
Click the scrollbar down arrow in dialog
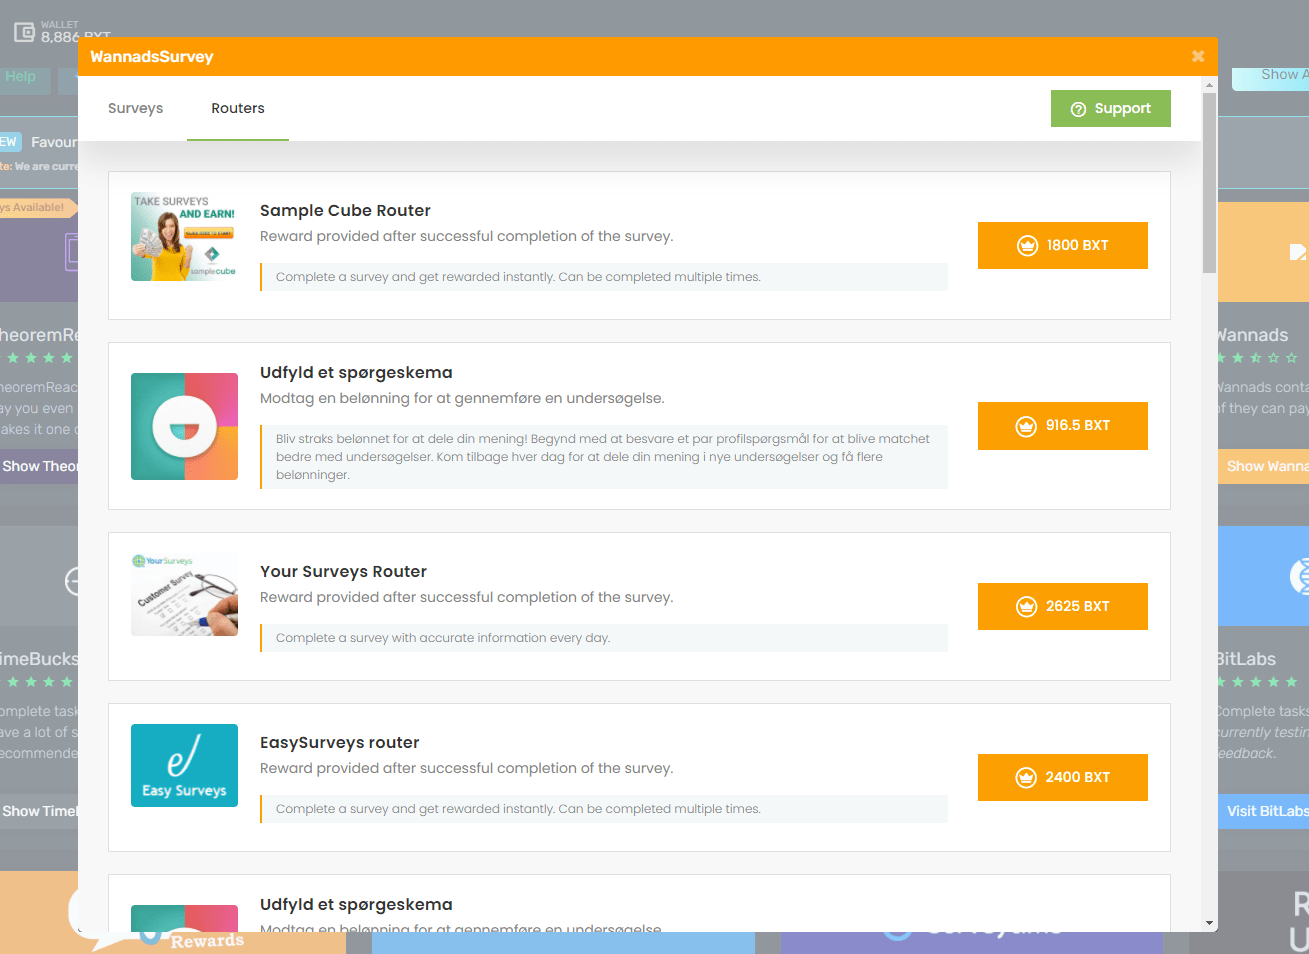pyautogui.click(x=1209, y=923)
